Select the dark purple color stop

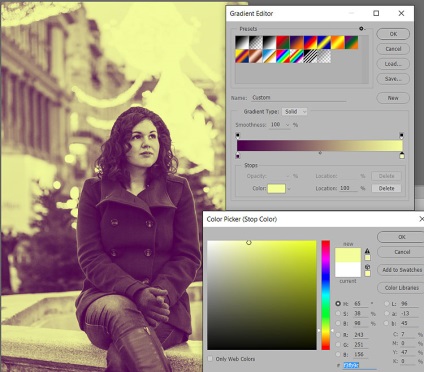tap(238, 155)
